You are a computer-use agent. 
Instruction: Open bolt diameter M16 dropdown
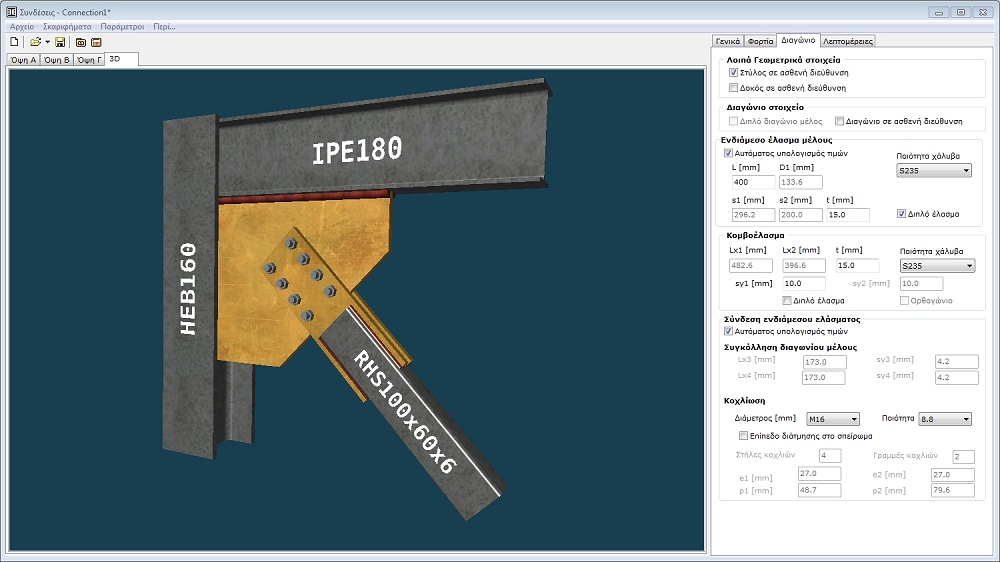(831, 419)
